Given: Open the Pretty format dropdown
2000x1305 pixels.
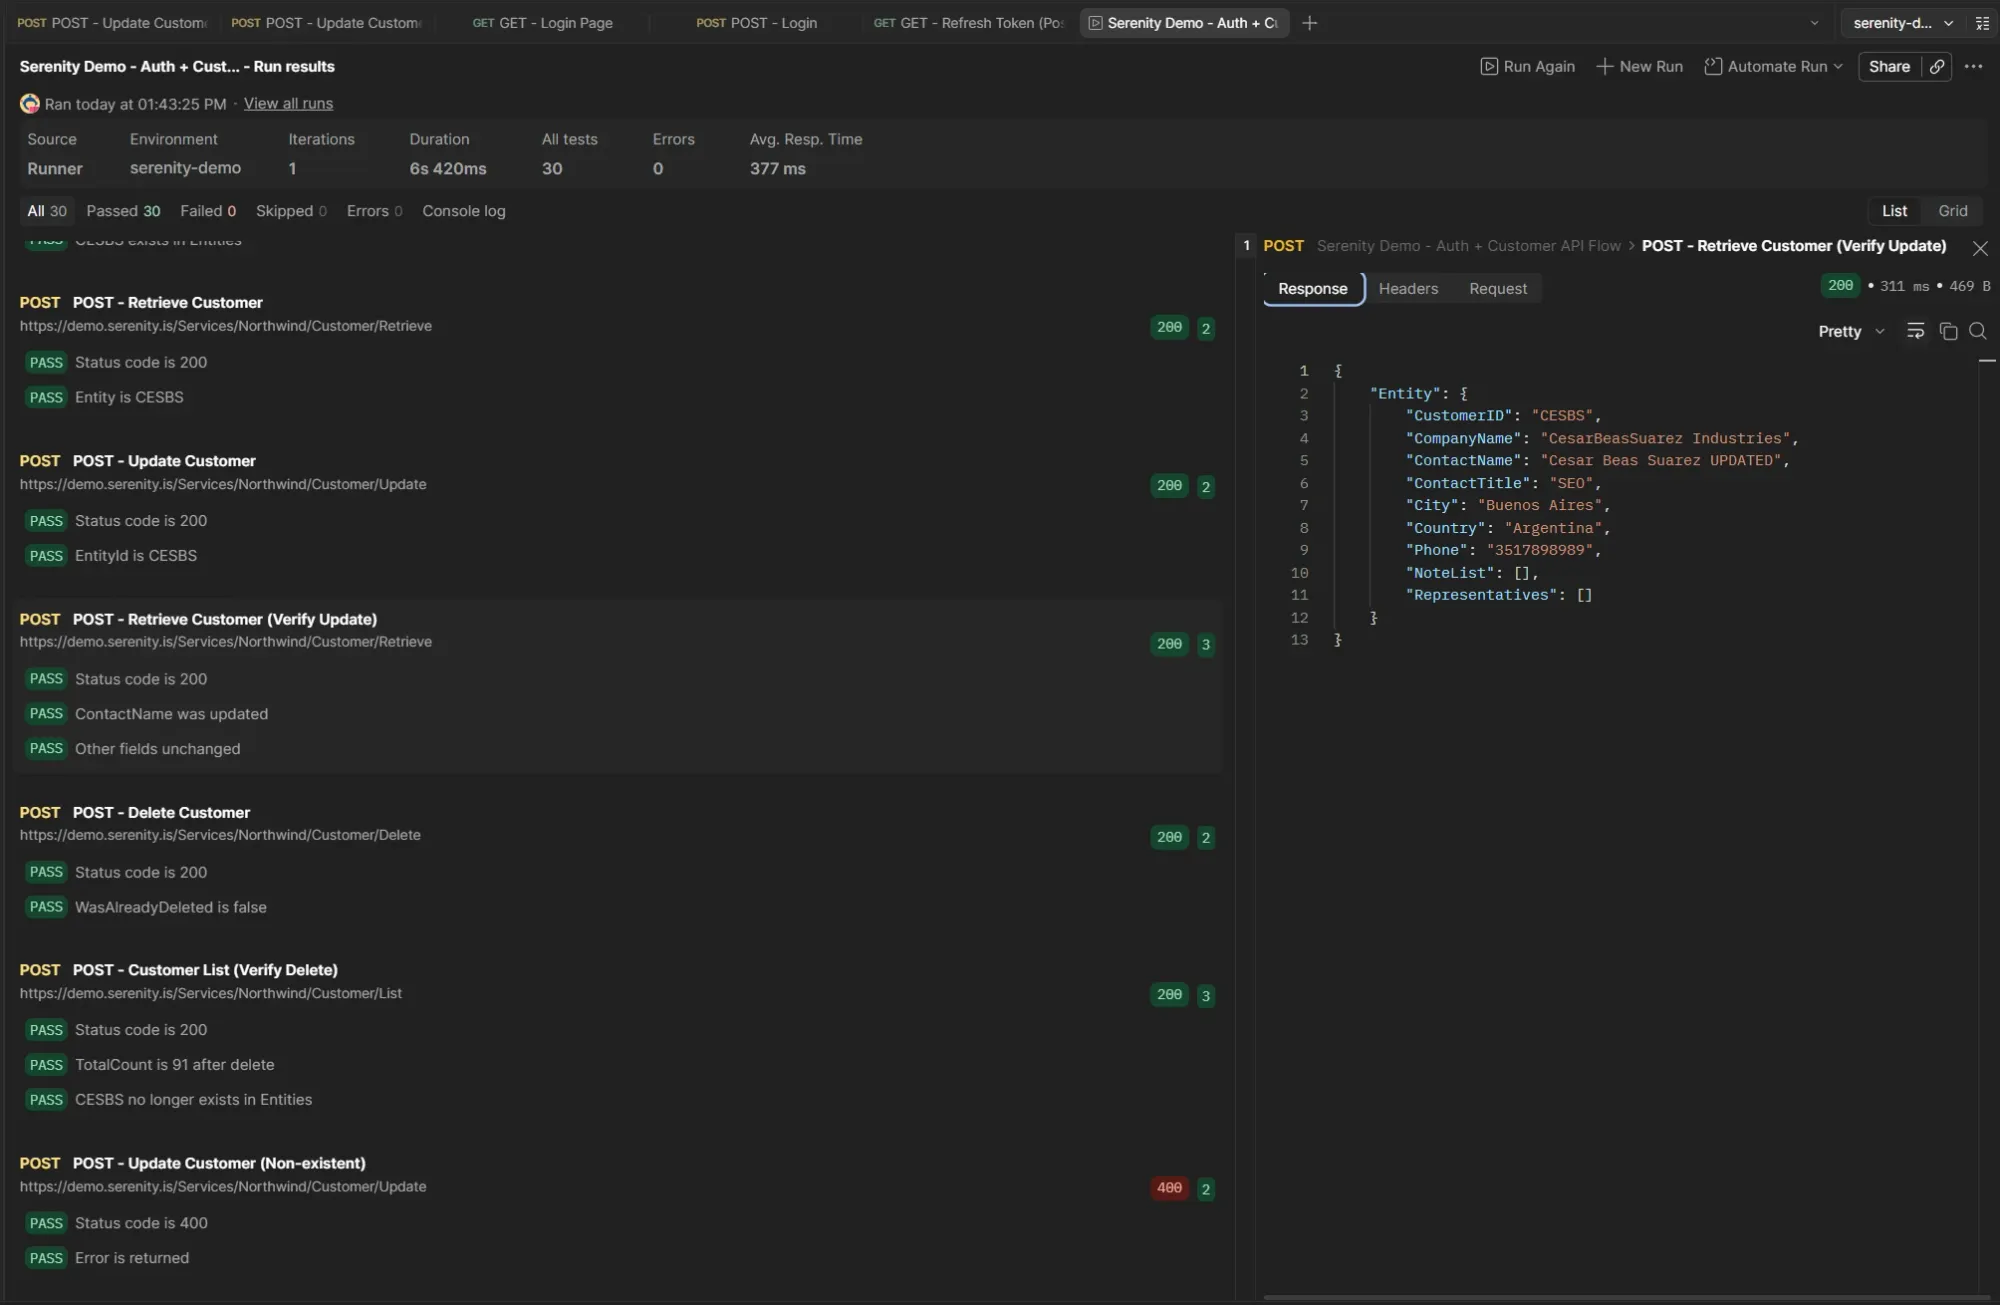Looking at the screenshot, I should (1849, 331).
